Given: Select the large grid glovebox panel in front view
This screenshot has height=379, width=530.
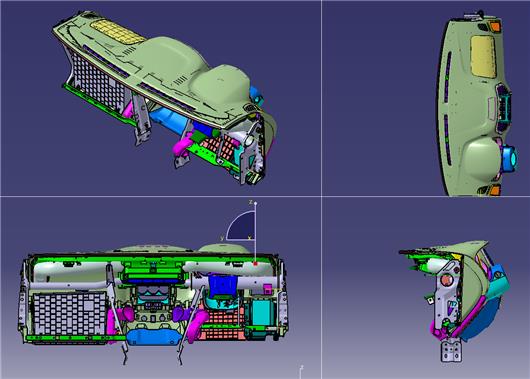Looking at the screenshot, I should [x=69, y=314].
